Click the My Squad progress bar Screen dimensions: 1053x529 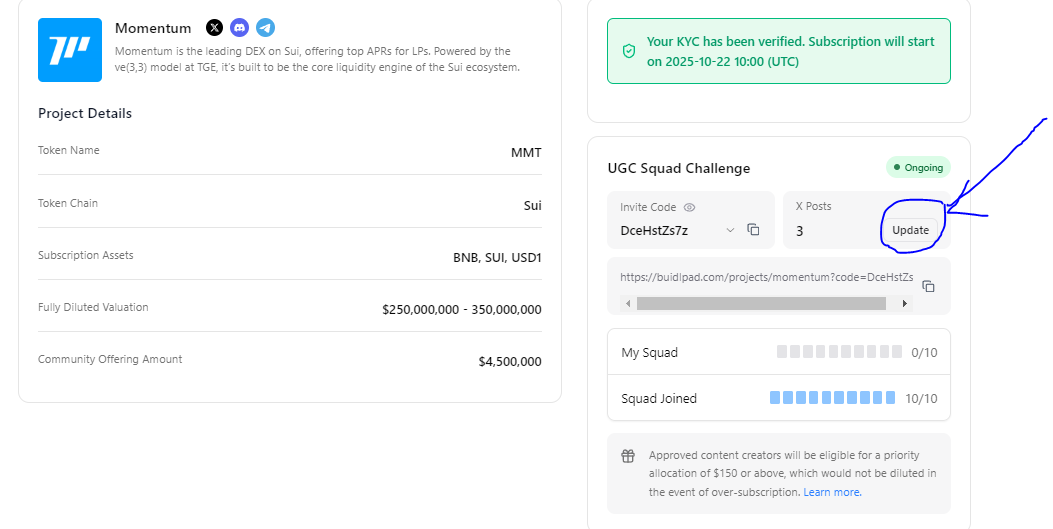839,352
